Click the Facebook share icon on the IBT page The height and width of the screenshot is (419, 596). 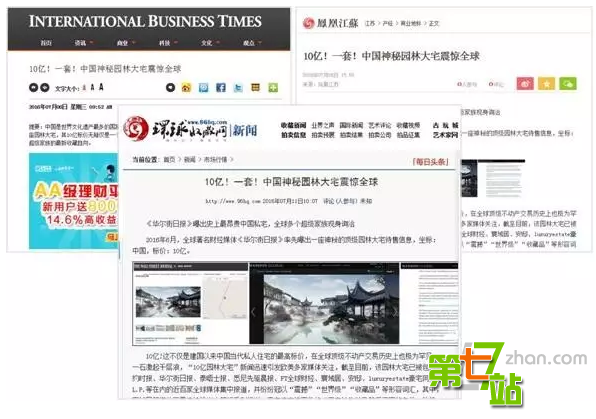221,88
